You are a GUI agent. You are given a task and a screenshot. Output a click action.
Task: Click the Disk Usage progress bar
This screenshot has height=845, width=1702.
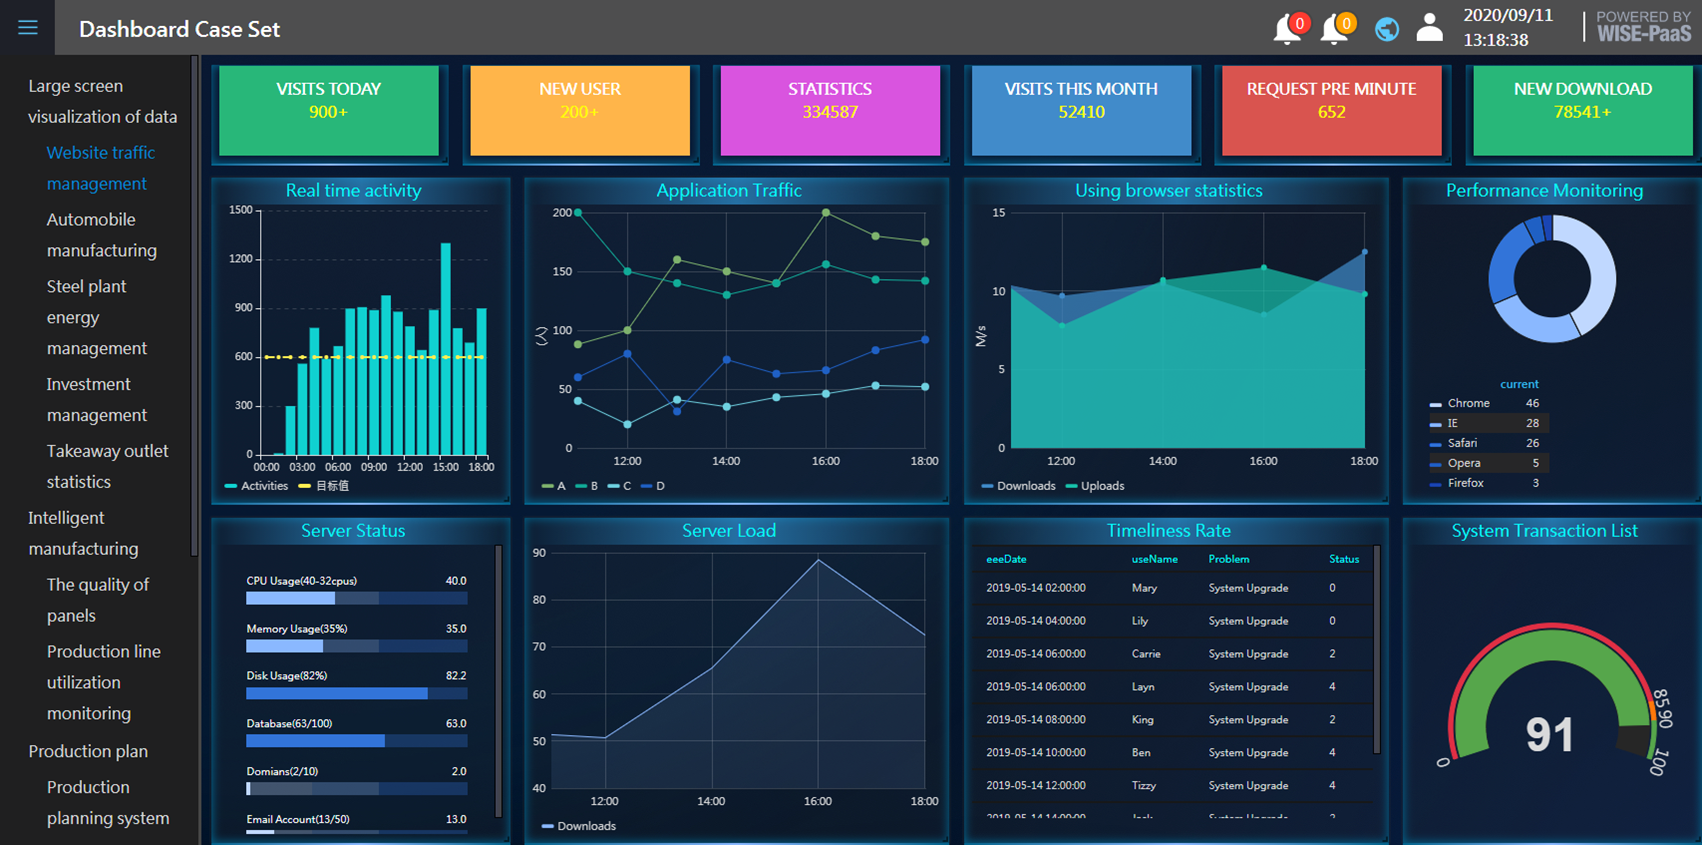pos(356,694)
